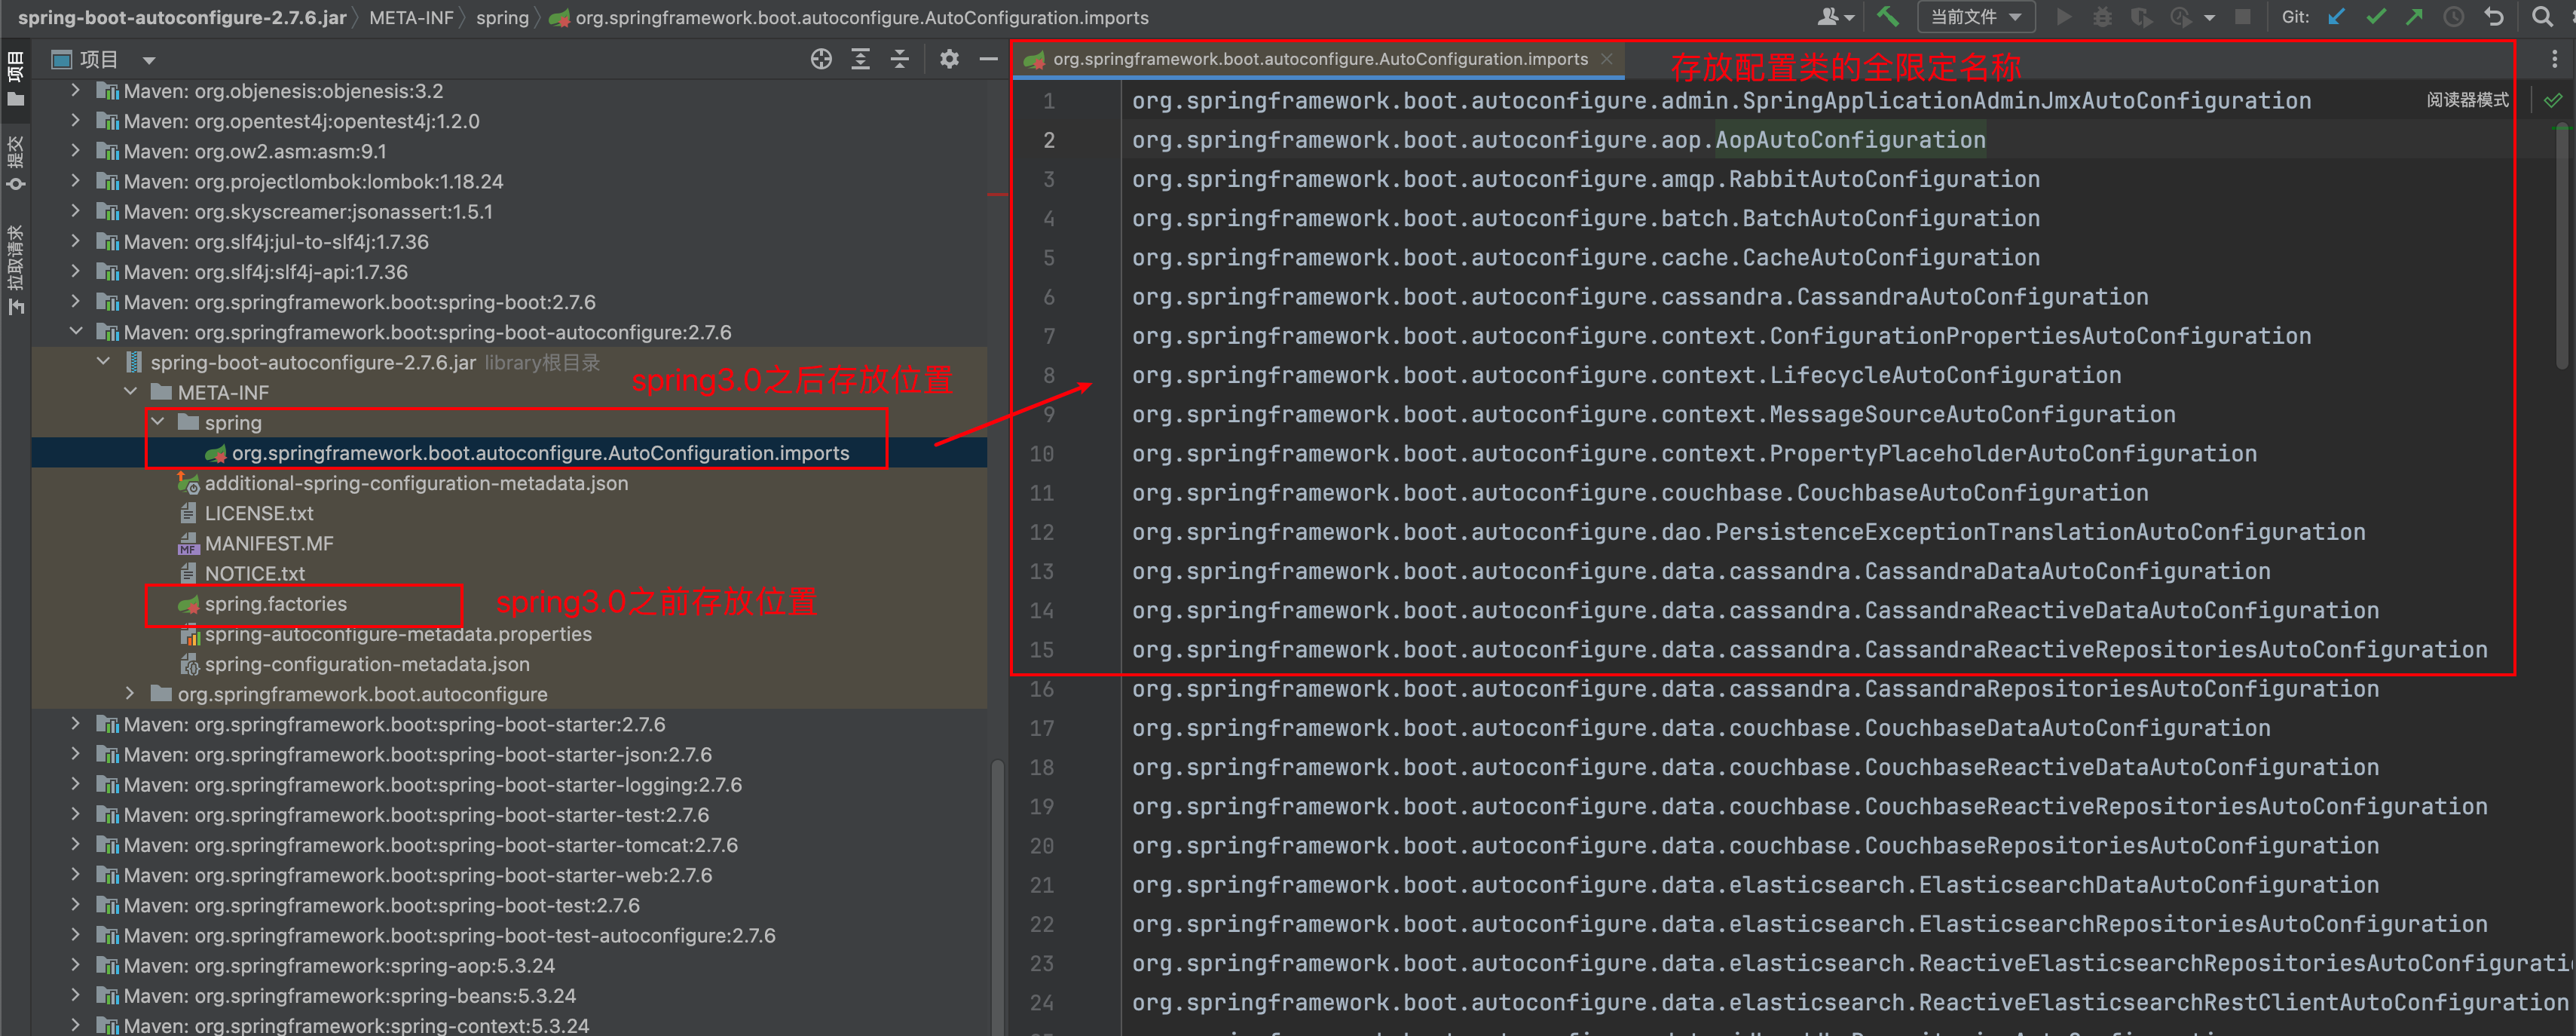Expand Maven: org.objenesis:objenesis:3.2 node

click(75, 91)
